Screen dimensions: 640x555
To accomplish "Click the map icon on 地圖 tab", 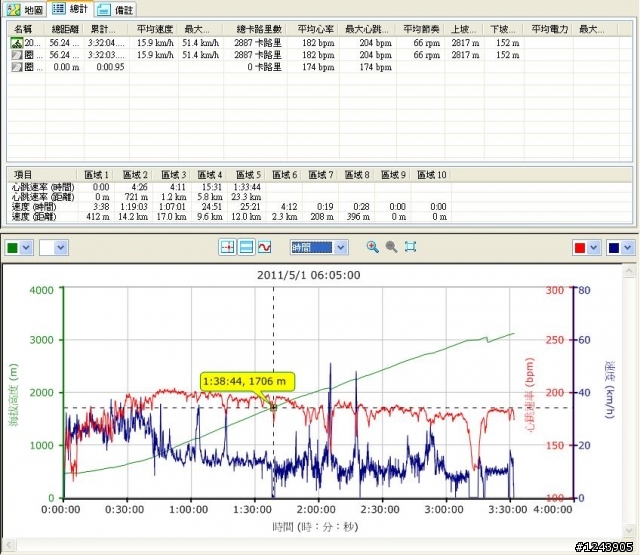I will (14, 9).
